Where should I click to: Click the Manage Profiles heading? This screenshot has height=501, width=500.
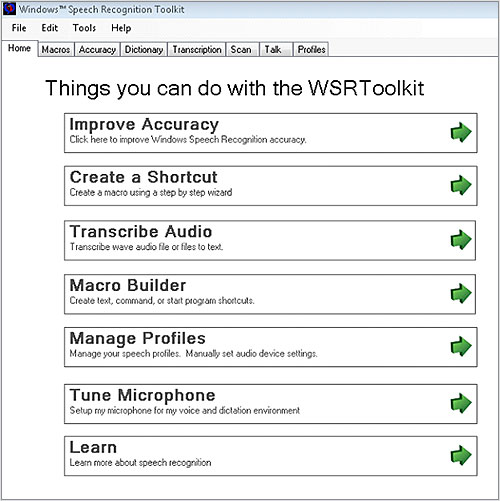pos(137,339)
